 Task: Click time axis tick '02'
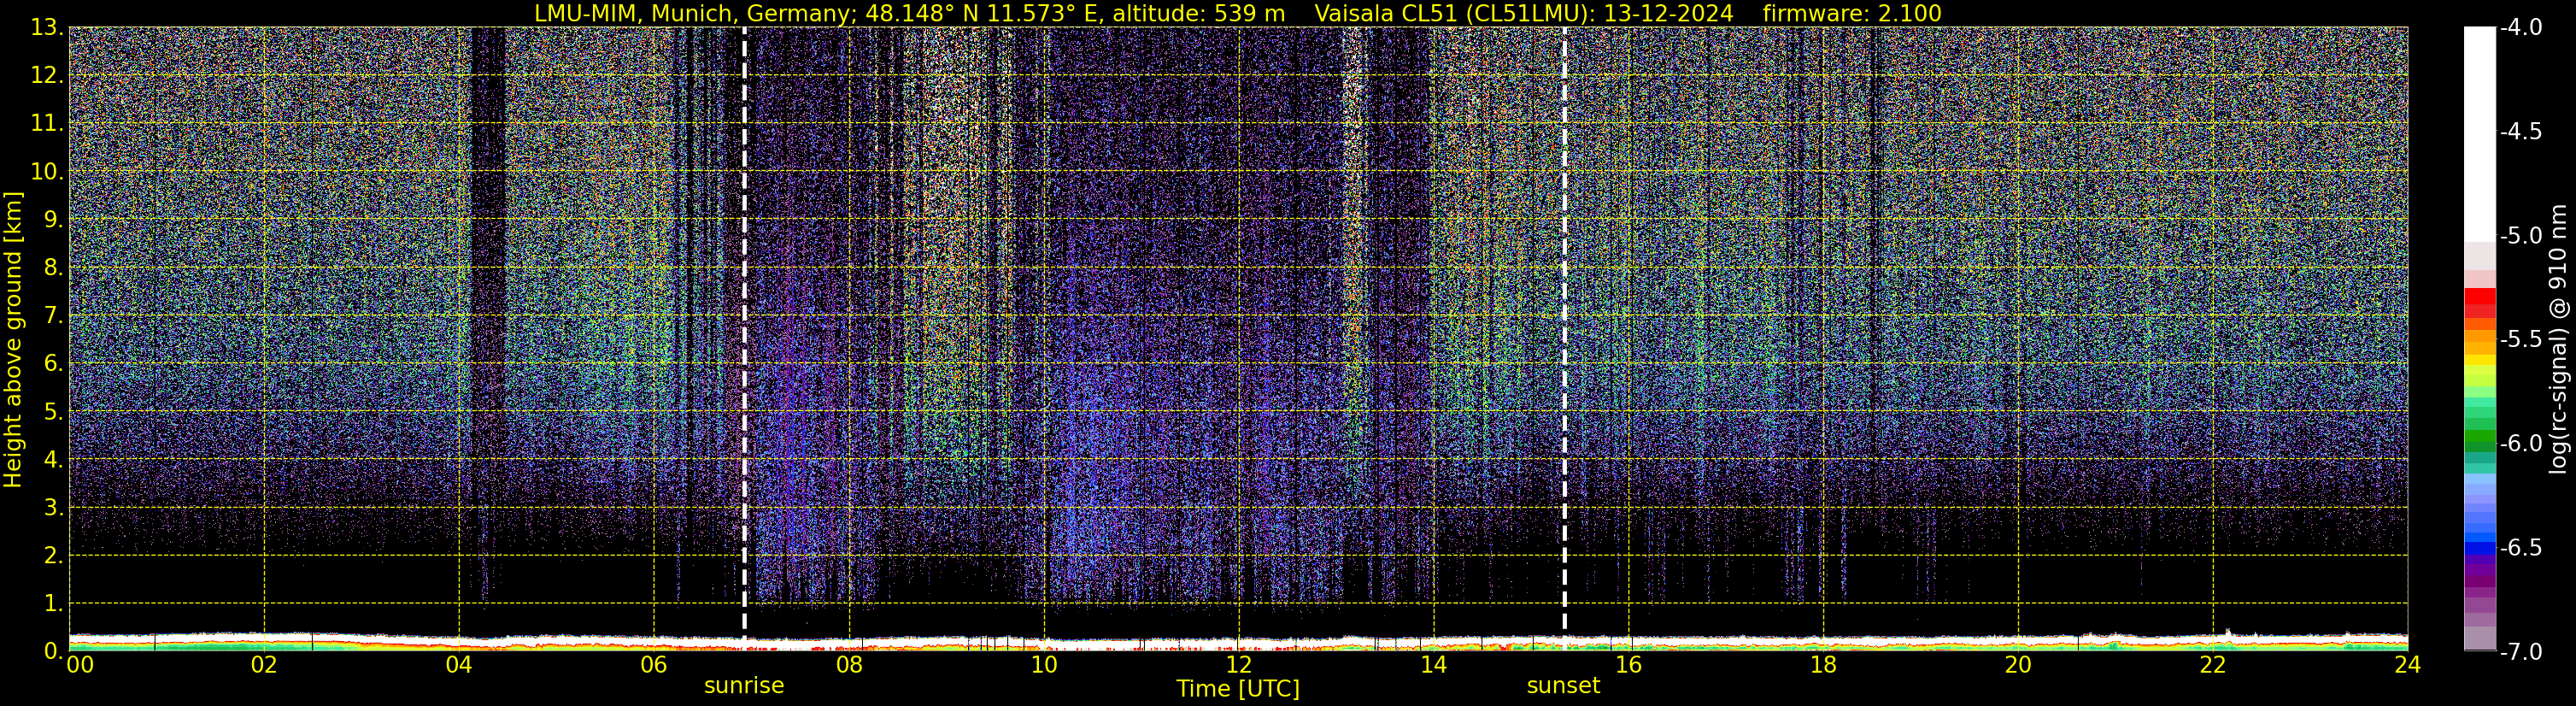click(264, 665)
